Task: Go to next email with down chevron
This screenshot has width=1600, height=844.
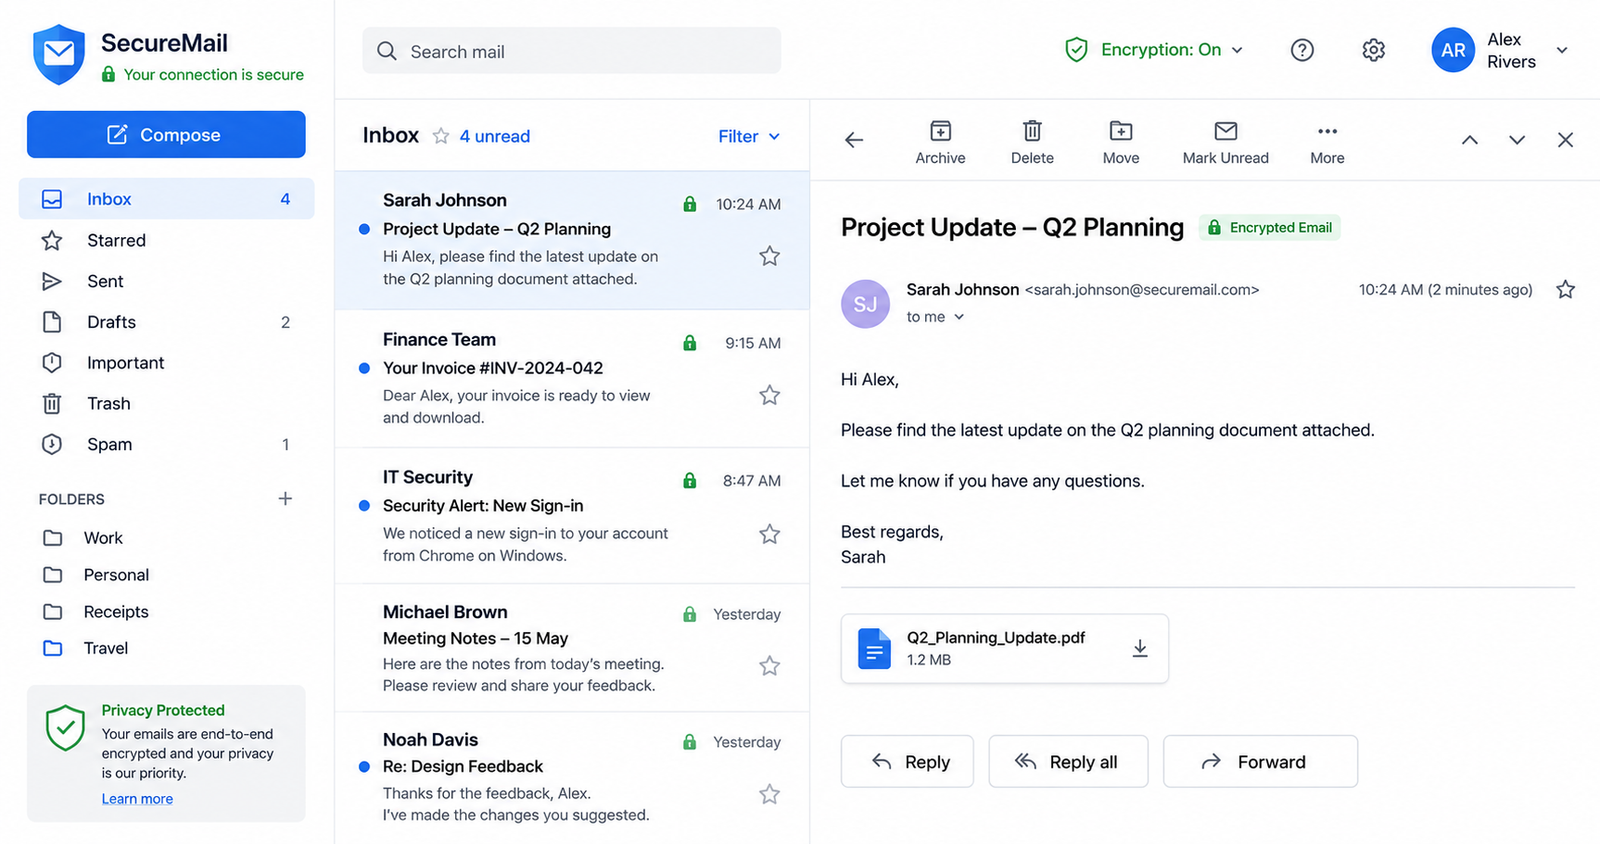Action: (x=1517, y=140)
